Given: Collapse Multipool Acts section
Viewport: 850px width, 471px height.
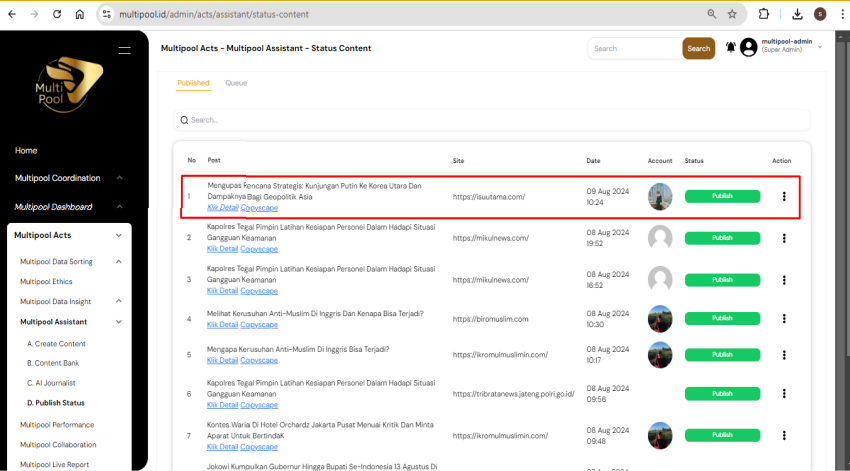Looking at the screenshot, I should pos(119,235).
